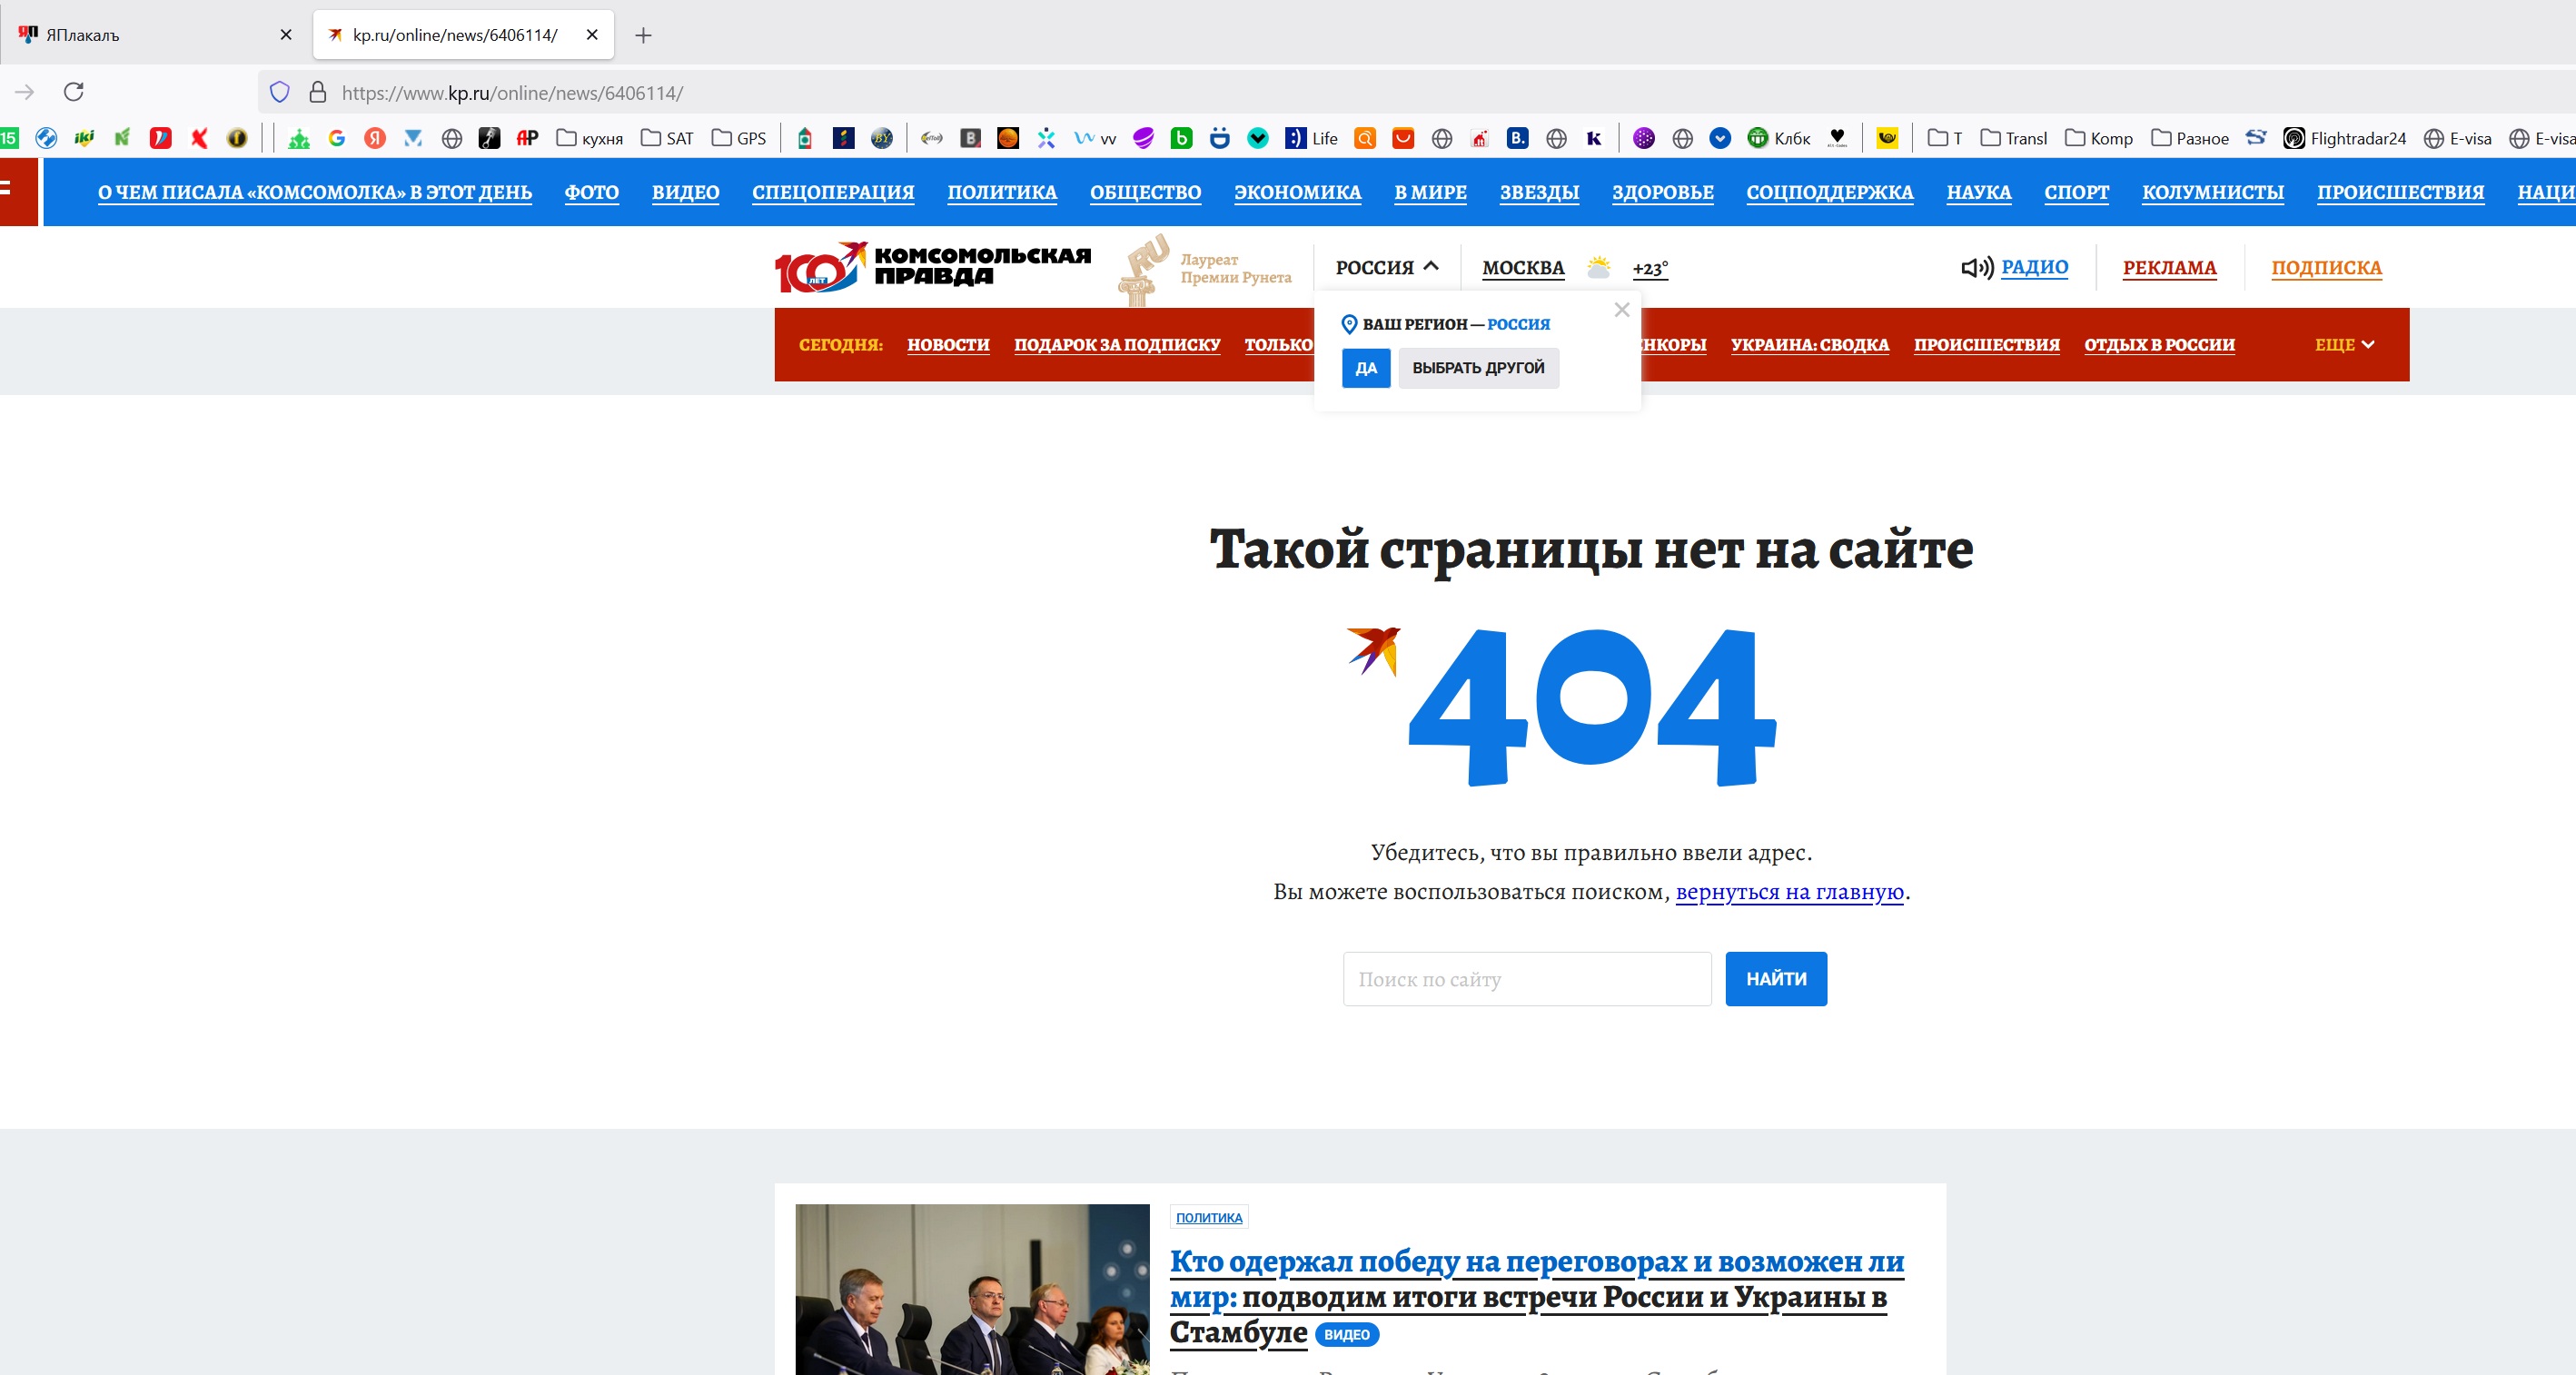This screenshot has height=1375, width=2576.
Task: Close the ЯПлакалъ tab
Action: (286, 35)
